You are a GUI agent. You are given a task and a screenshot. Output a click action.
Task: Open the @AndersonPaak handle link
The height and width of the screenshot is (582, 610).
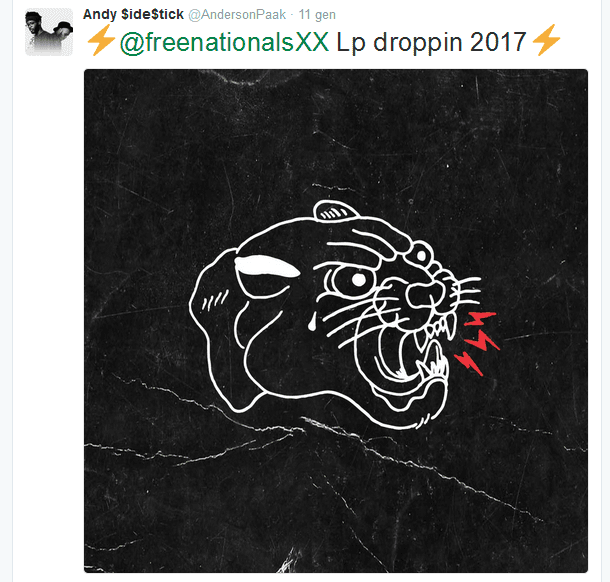pyautogui.click(x=237, y=14)
